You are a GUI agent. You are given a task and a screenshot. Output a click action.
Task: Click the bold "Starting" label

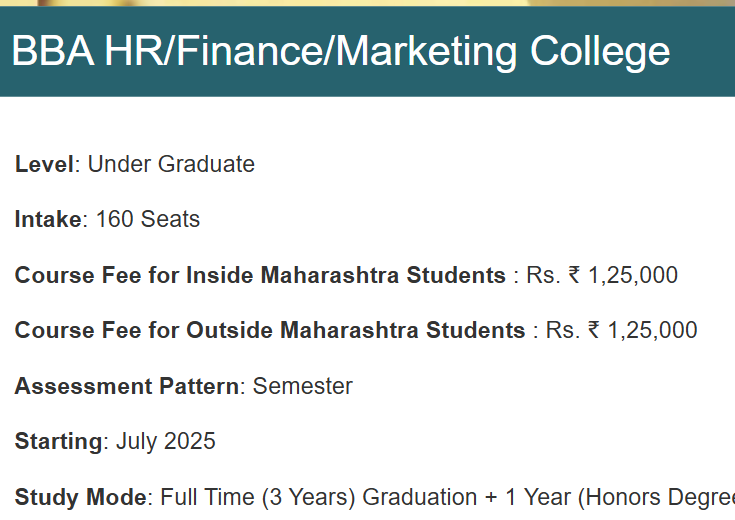pos(58,441)
